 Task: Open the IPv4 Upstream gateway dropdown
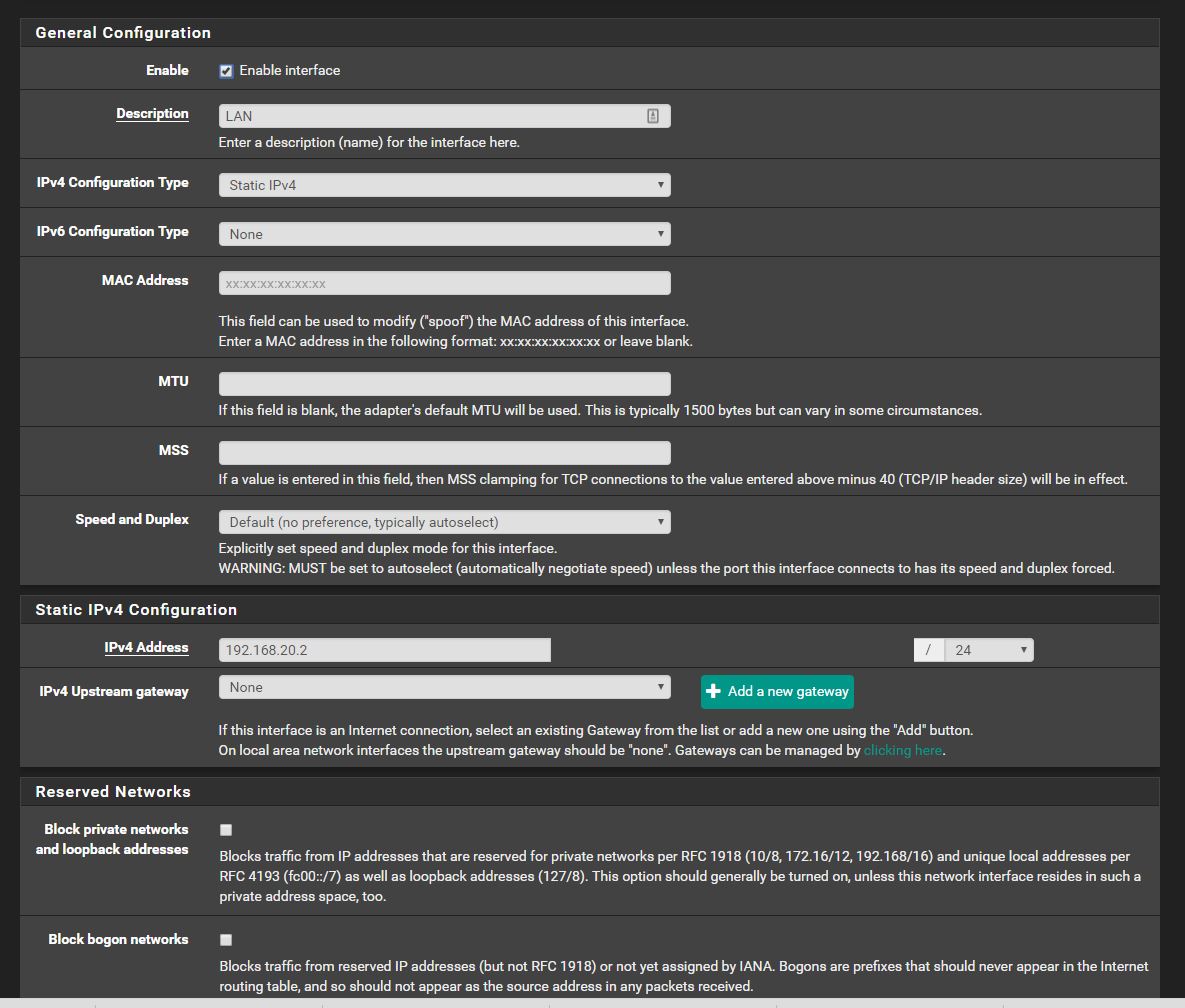tap(444, 687)
